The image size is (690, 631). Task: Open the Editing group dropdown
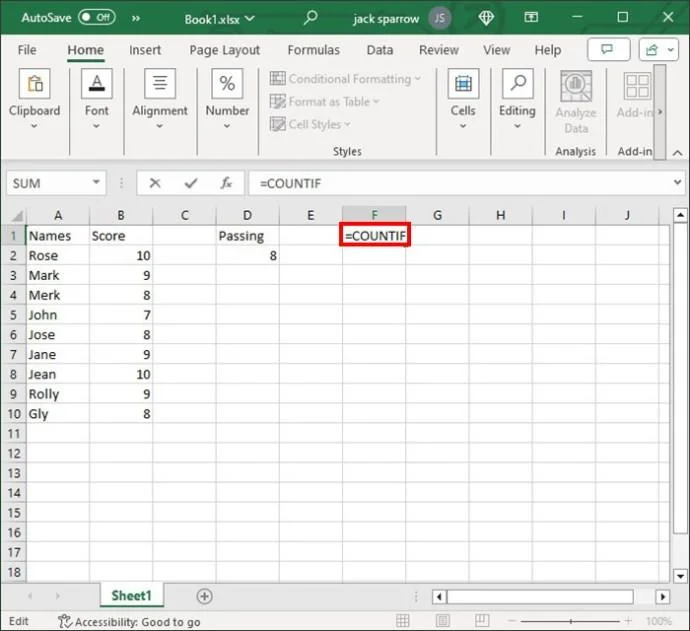517,100
